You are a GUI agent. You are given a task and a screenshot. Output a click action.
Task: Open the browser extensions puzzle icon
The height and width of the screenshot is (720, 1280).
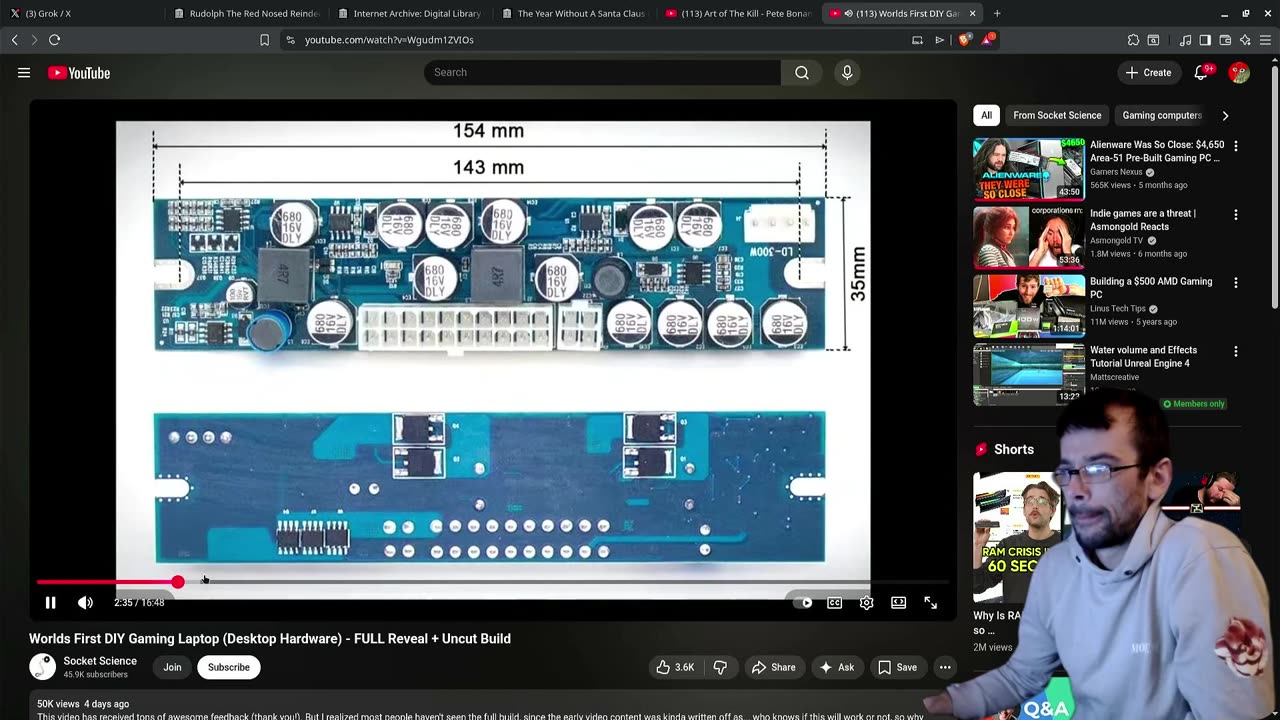pyautogui.click(x=1133, y=40)
